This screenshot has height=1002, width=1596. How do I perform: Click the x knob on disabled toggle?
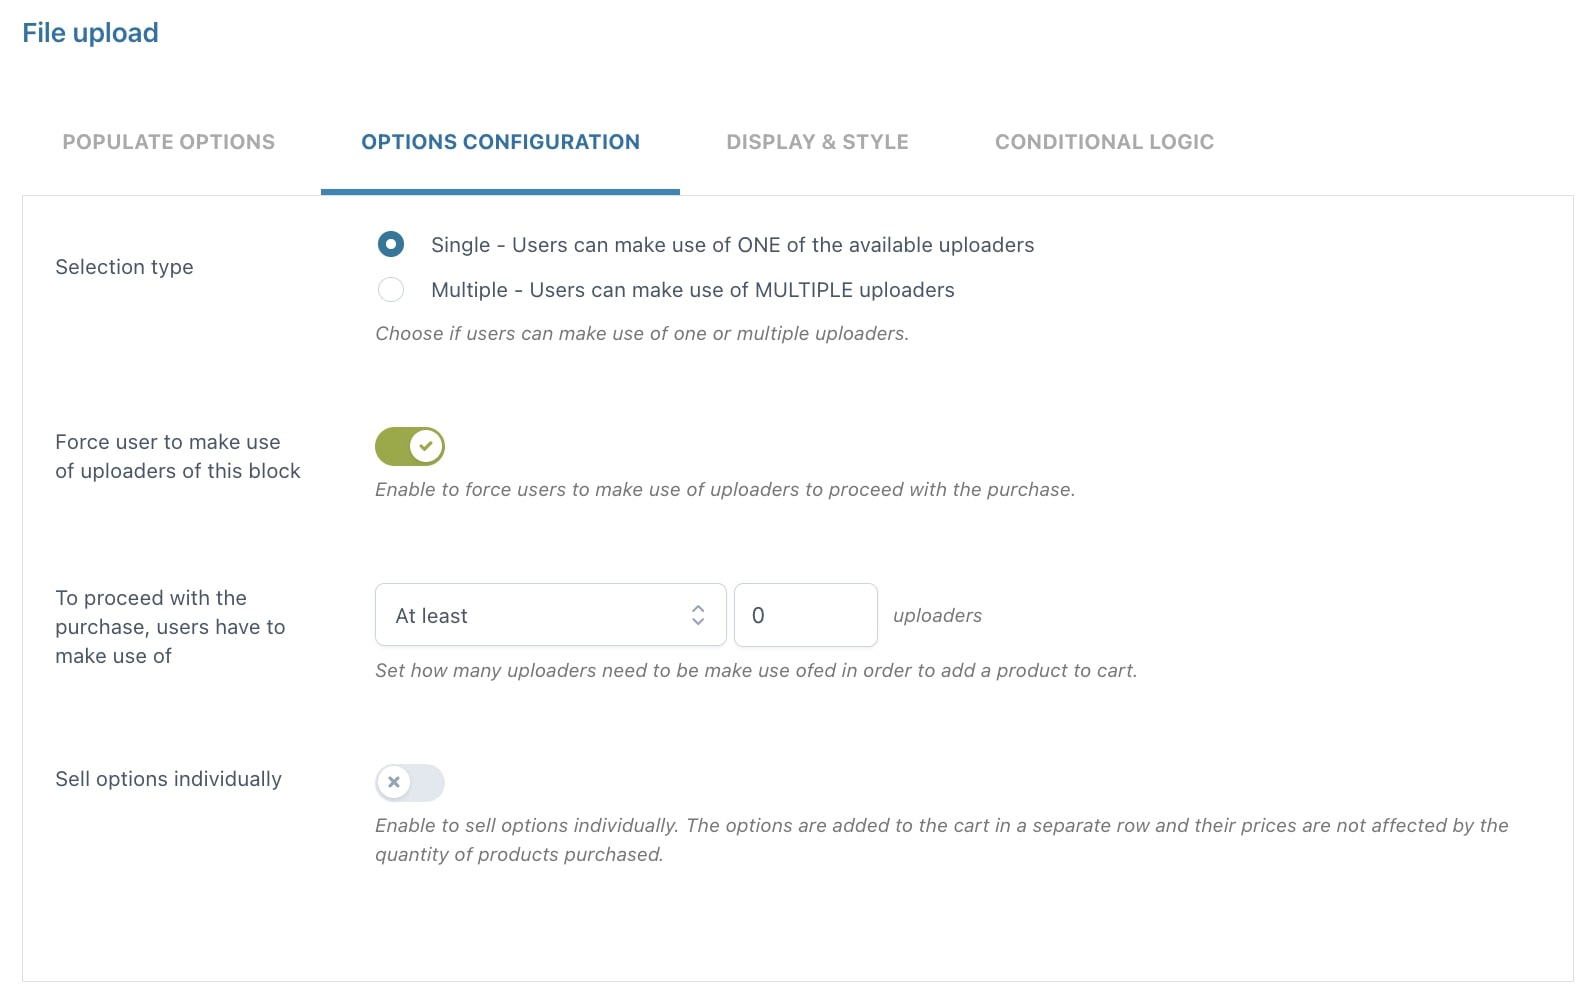[394, 782]
